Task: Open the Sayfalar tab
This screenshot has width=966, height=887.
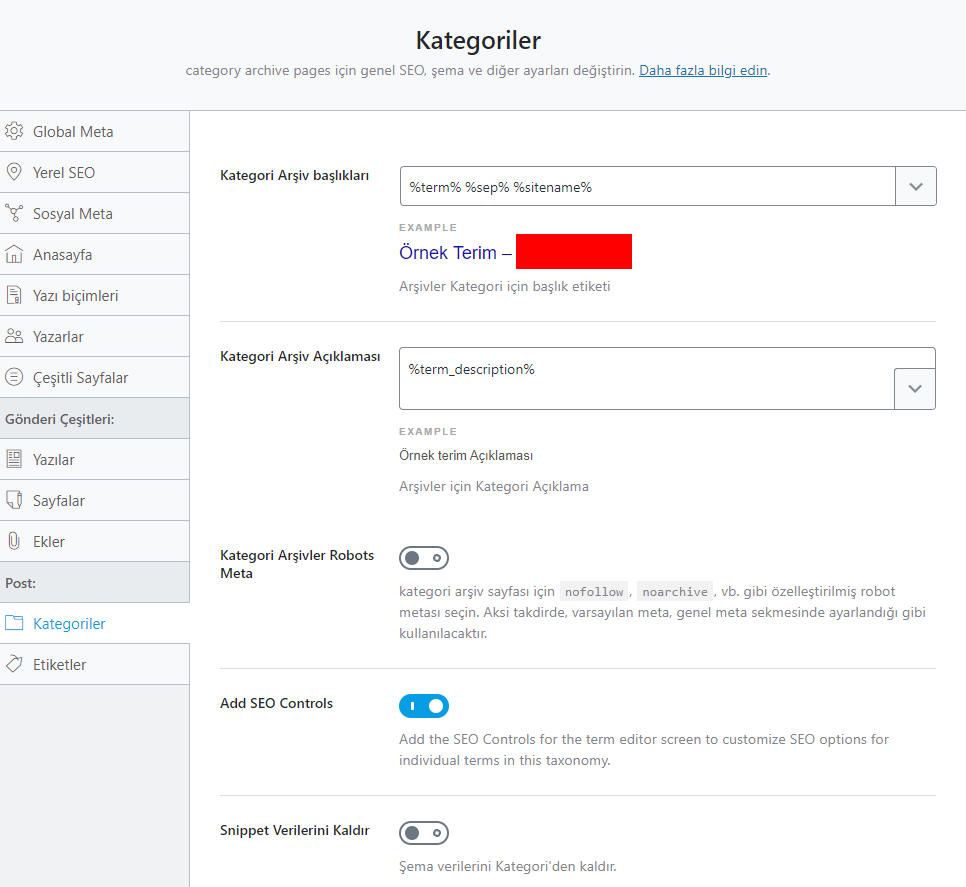Action: [x=95, y=500]
